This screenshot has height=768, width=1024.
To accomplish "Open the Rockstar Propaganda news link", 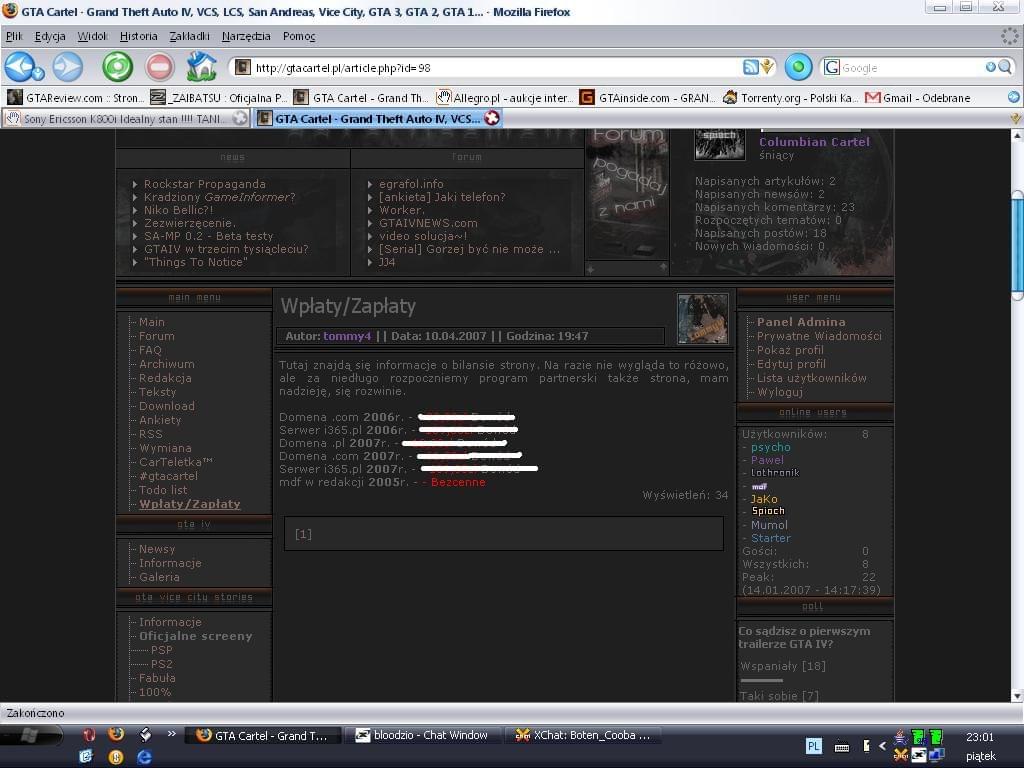I will [x=204, y=184].
